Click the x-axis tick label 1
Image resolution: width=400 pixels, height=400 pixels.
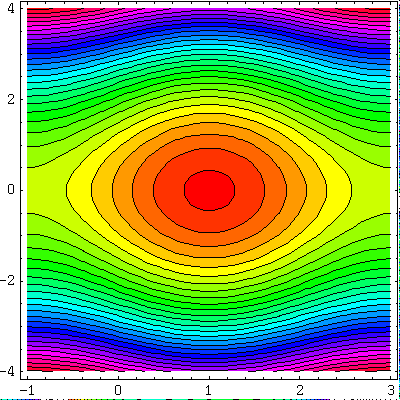(x=209, y=390)
